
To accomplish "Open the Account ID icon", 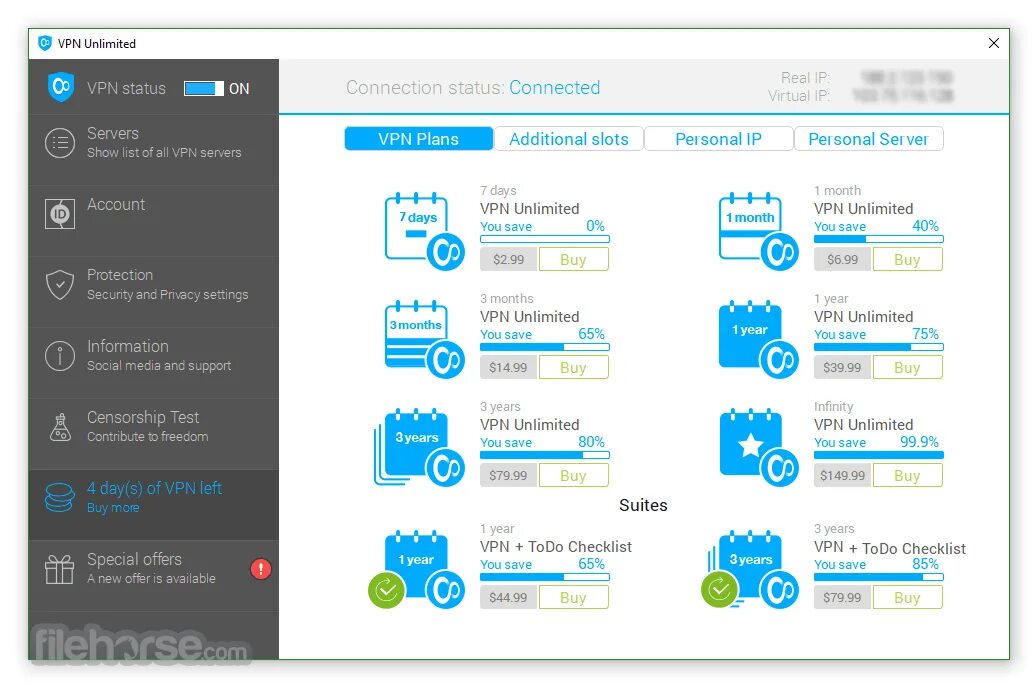I will [x=59, y=214].
